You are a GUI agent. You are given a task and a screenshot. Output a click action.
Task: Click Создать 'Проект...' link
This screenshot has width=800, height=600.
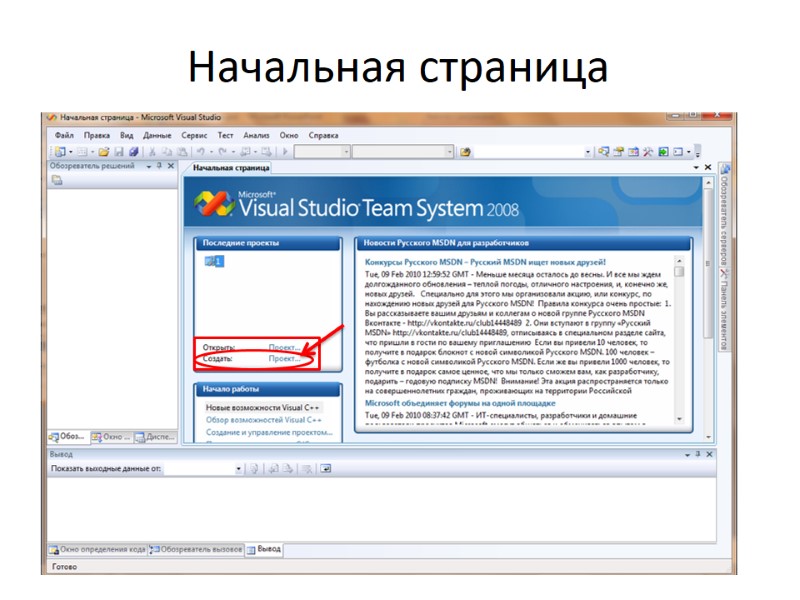click(284, 359)
